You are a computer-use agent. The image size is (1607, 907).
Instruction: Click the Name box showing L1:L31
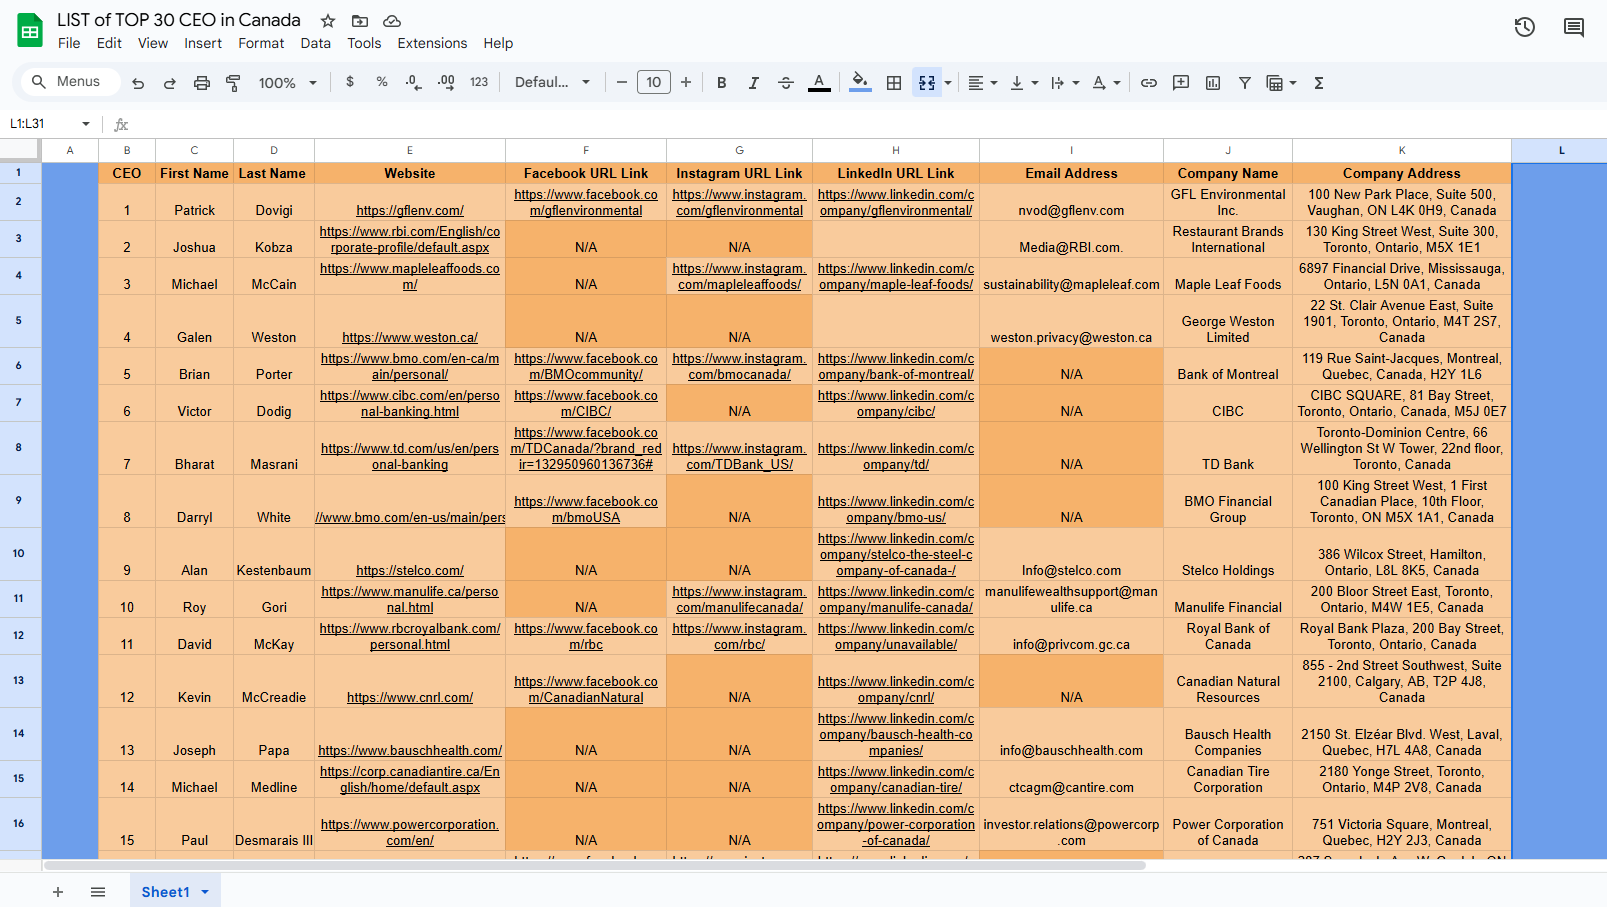[x=40, y=124]
